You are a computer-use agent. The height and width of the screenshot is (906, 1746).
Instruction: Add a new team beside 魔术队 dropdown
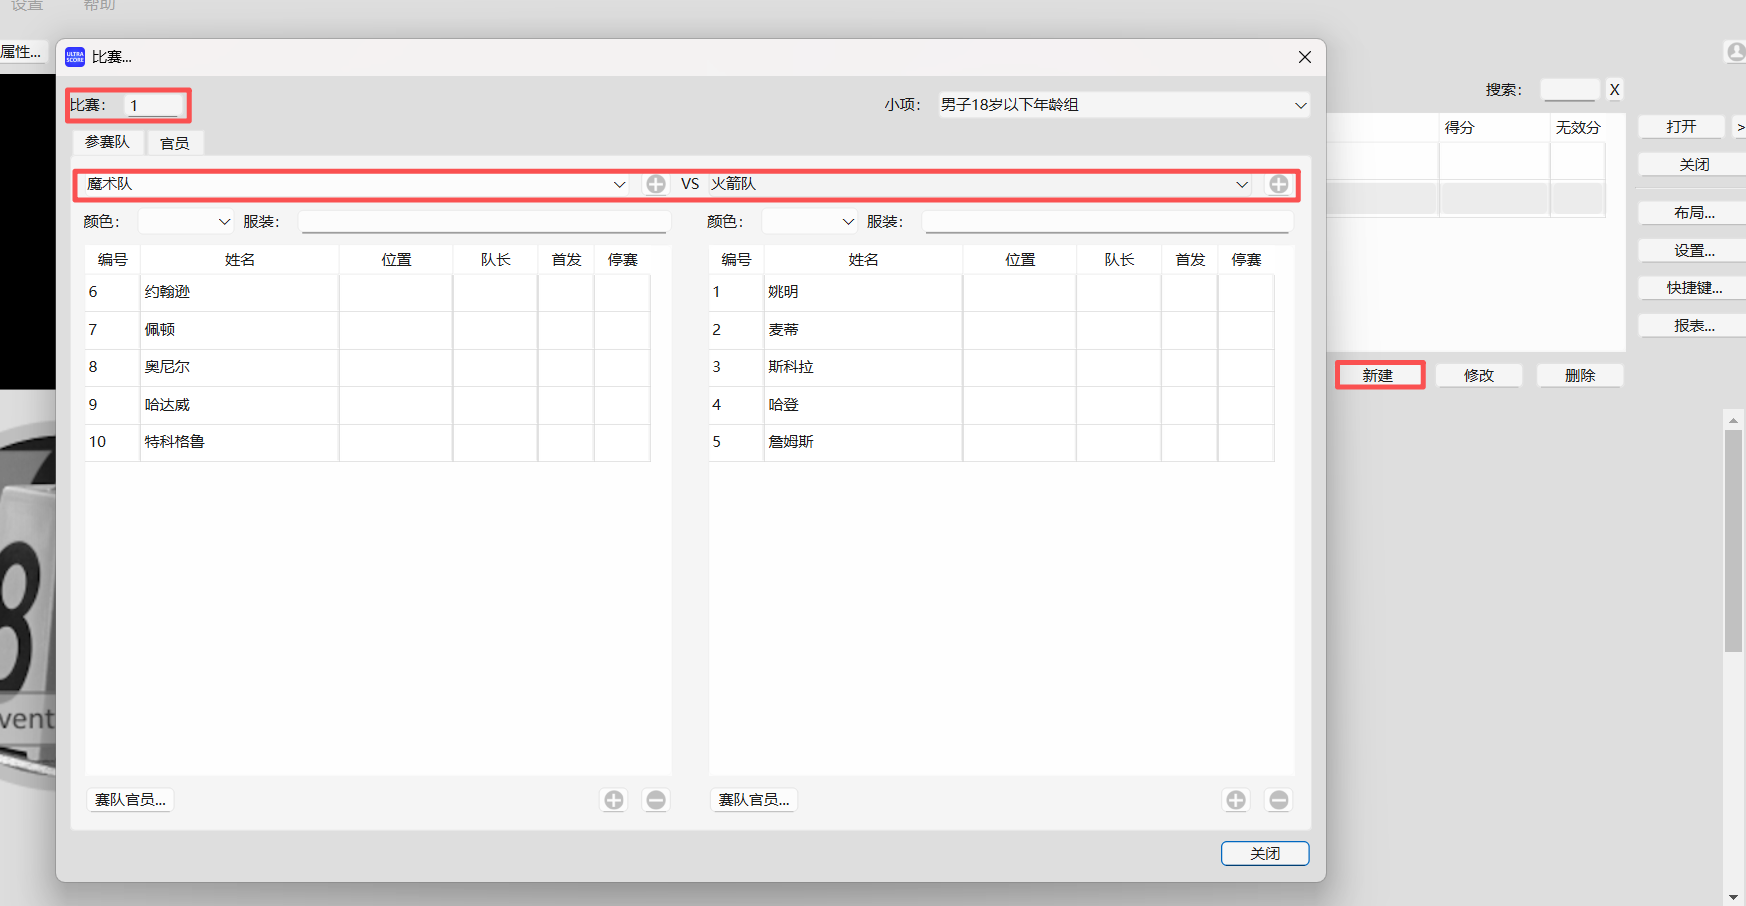pyautogui.click(x=656, y=184)
